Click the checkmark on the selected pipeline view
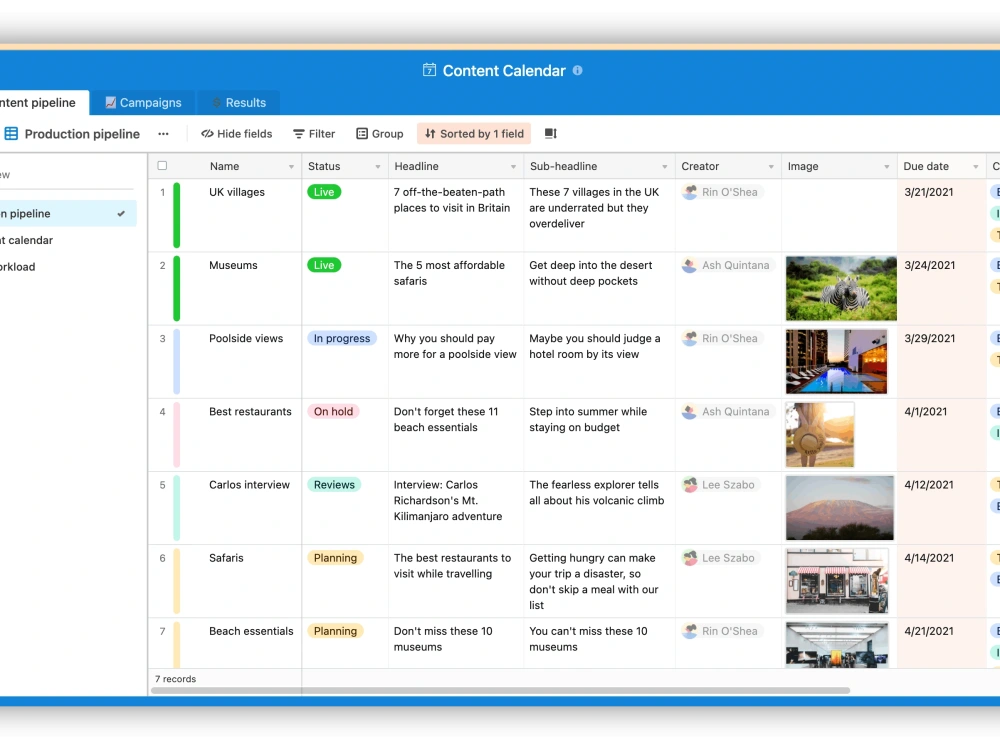The height and width of the screenshot is (750, 1000). pyautogui.click(x=121, y=214)
